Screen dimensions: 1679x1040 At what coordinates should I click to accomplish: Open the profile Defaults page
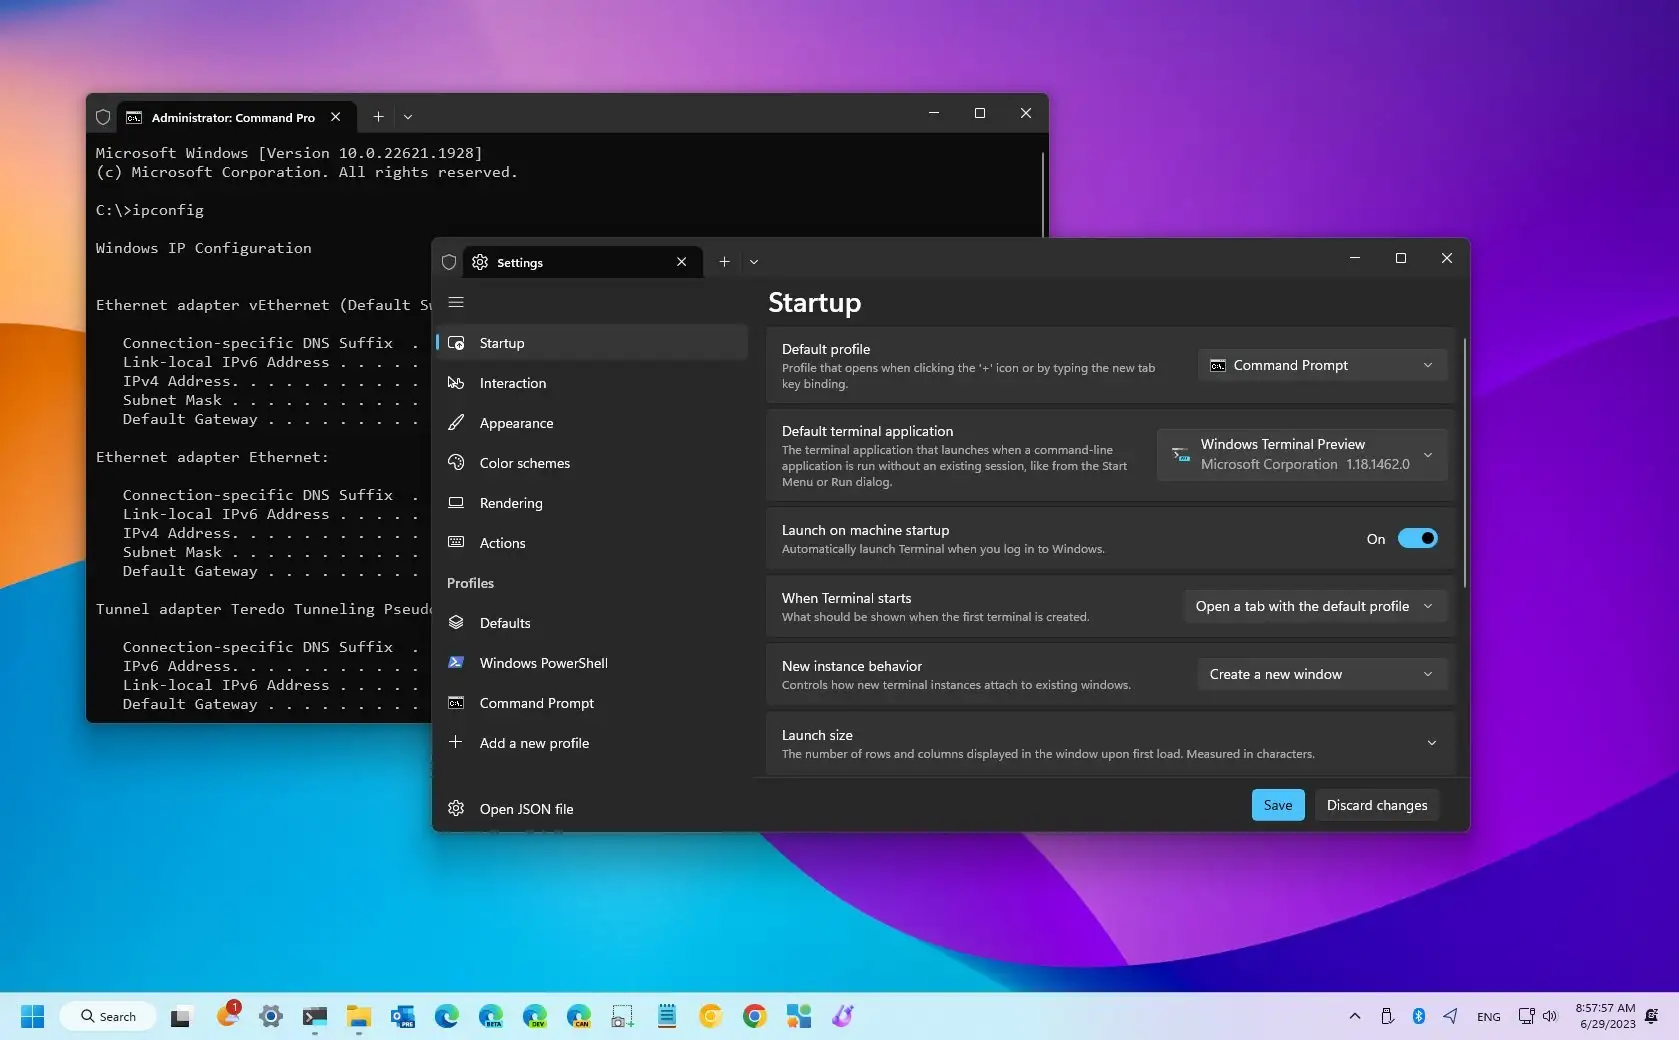(592, 623)
